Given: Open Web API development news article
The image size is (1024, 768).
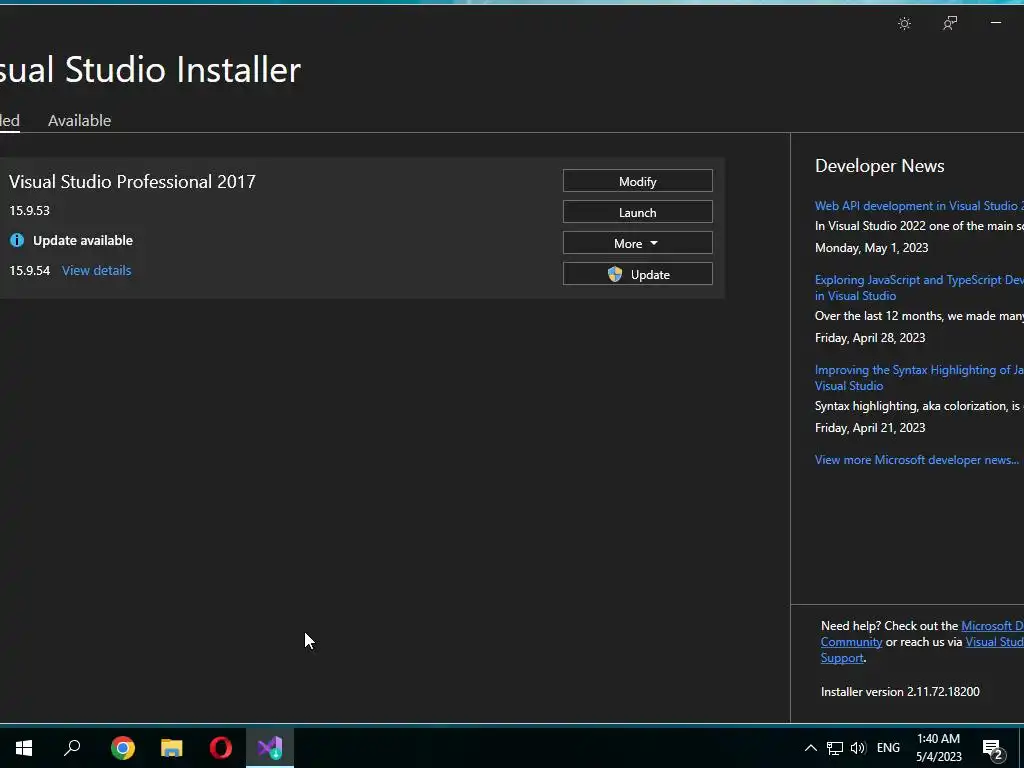Looking at the screenshot, I should [x=919, y=206].
